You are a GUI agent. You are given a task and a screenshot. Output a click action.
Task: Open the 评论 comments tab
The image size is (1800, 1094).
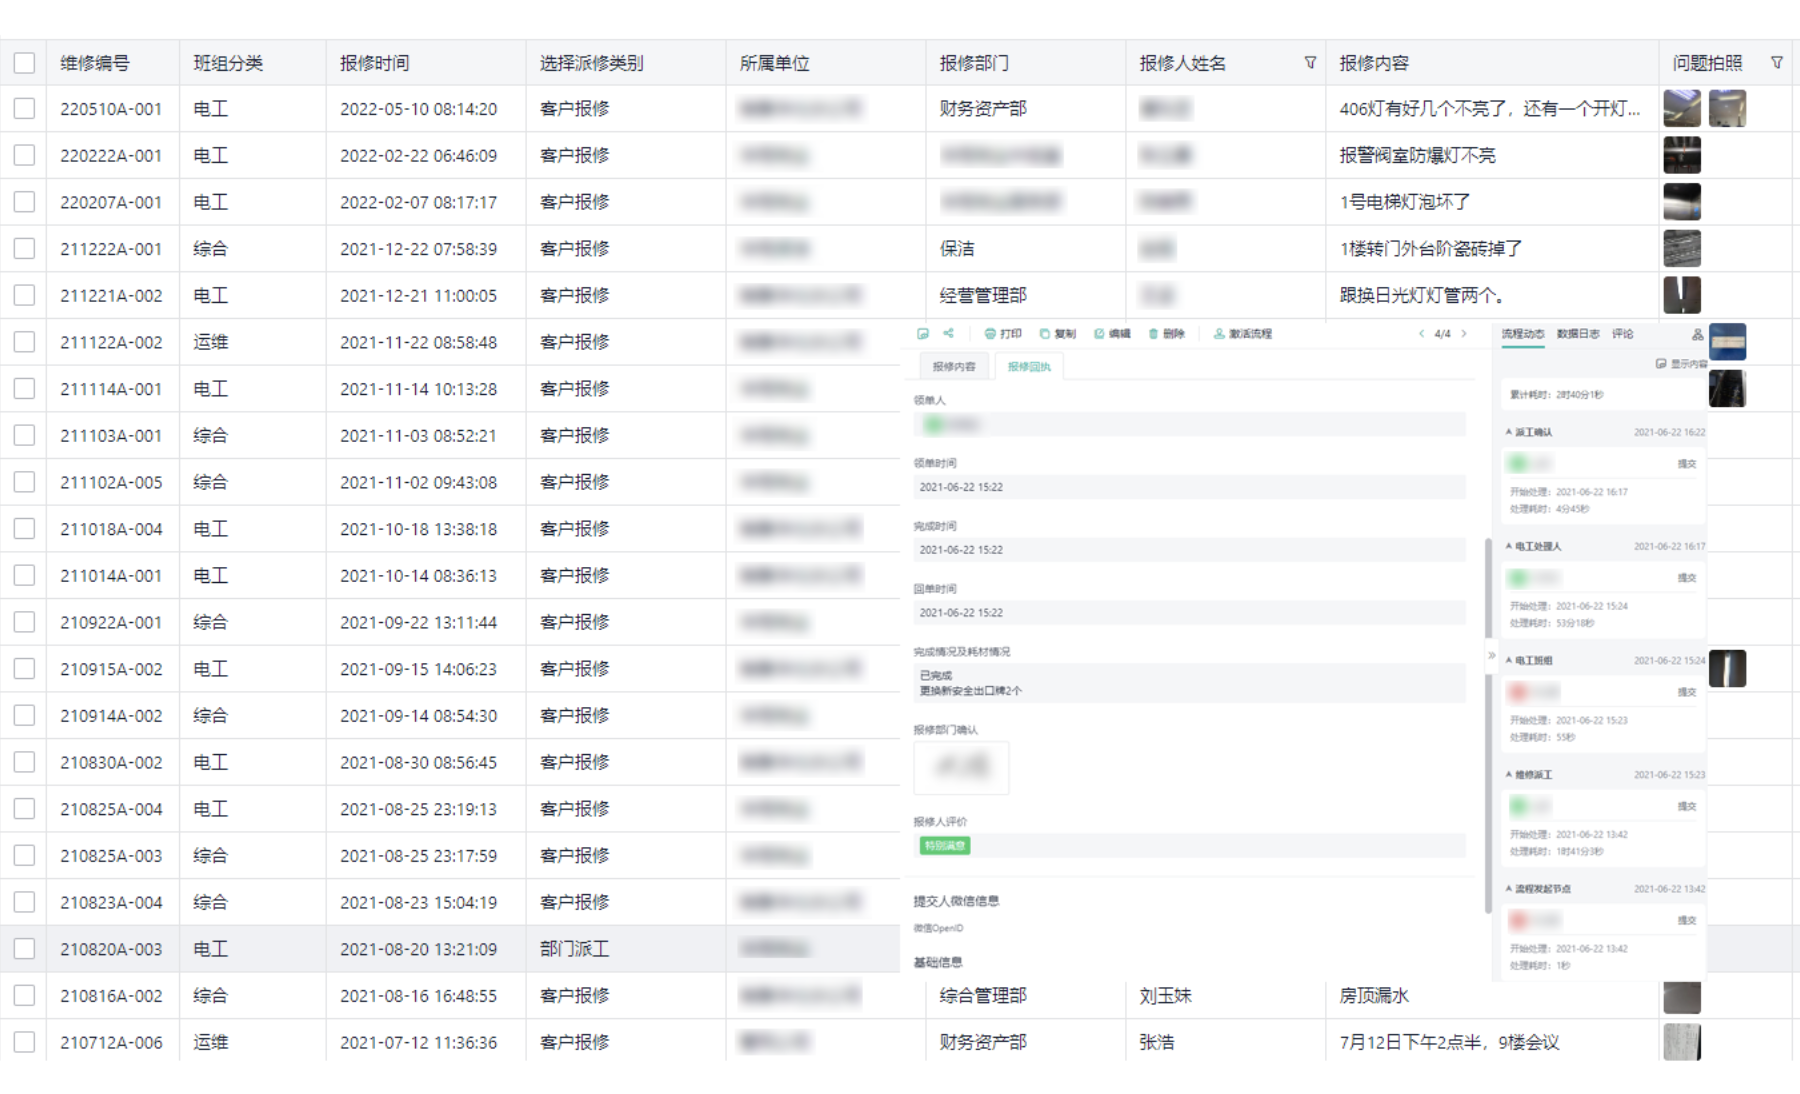(x=1622, y=334)
